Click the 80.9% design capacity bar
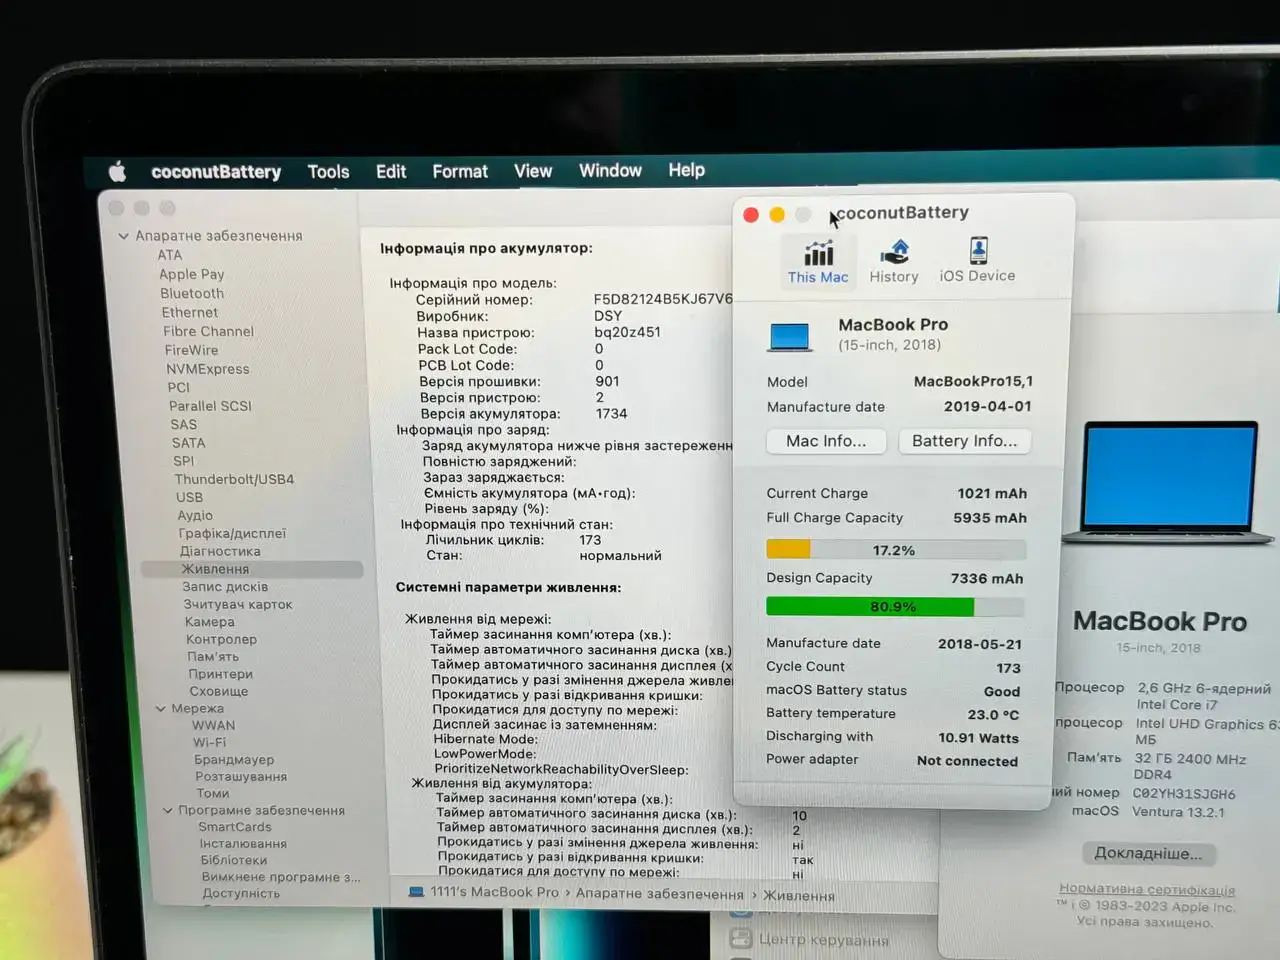This screenshot has height=960, width=1280. 895,607
